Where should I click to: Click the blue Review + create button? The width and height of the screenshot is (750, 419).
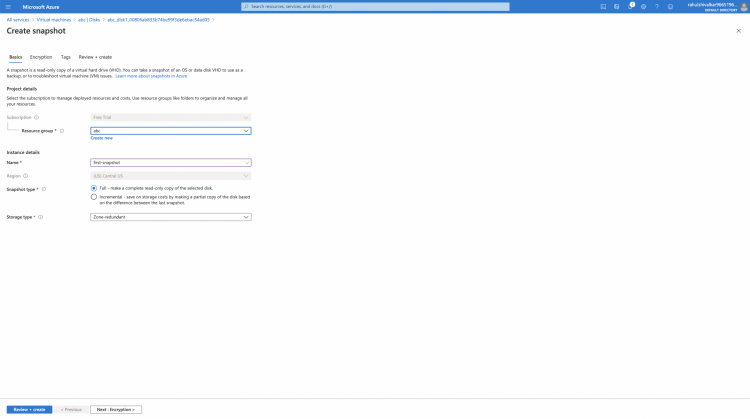pyautogui.click(x=29, y=409)
